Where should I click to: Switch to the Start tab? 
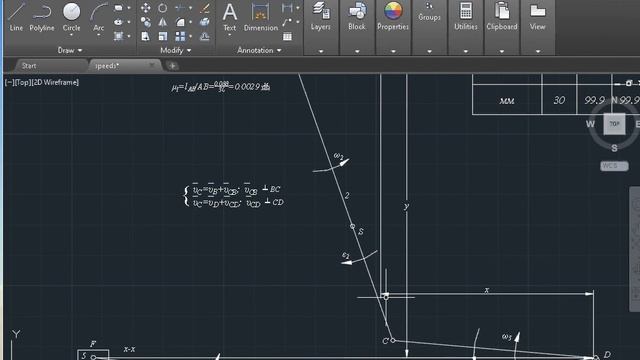point(29,66)
